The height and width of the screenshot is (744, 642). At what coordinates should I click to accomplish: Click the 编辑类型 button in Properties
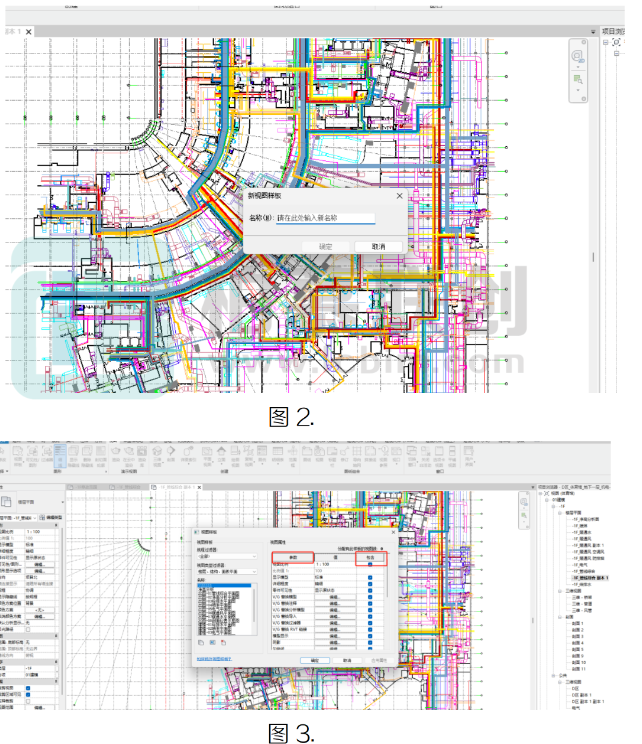coord(51,517)
